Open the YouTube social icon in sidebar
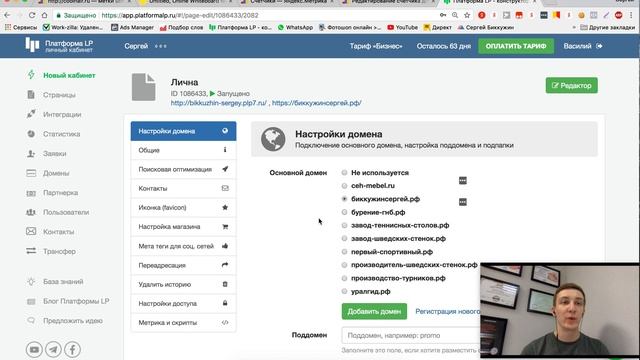 point(34,349)
